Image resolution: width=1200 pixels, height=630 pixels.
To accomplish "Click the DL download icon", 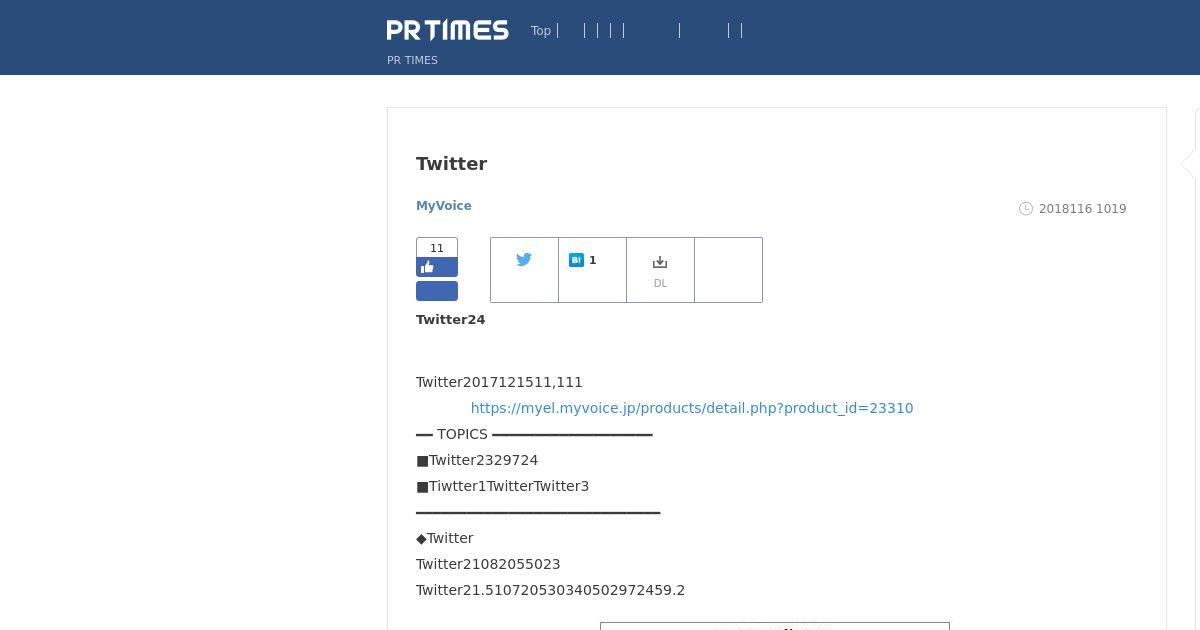I will click(x=660, y=263).
